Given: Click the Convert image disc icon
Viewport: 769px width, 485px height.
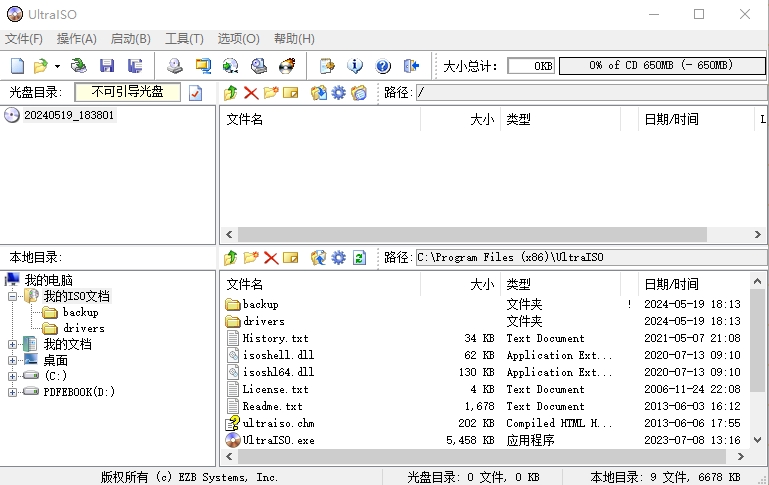Looking at the screenshot, I should point(231,66).
